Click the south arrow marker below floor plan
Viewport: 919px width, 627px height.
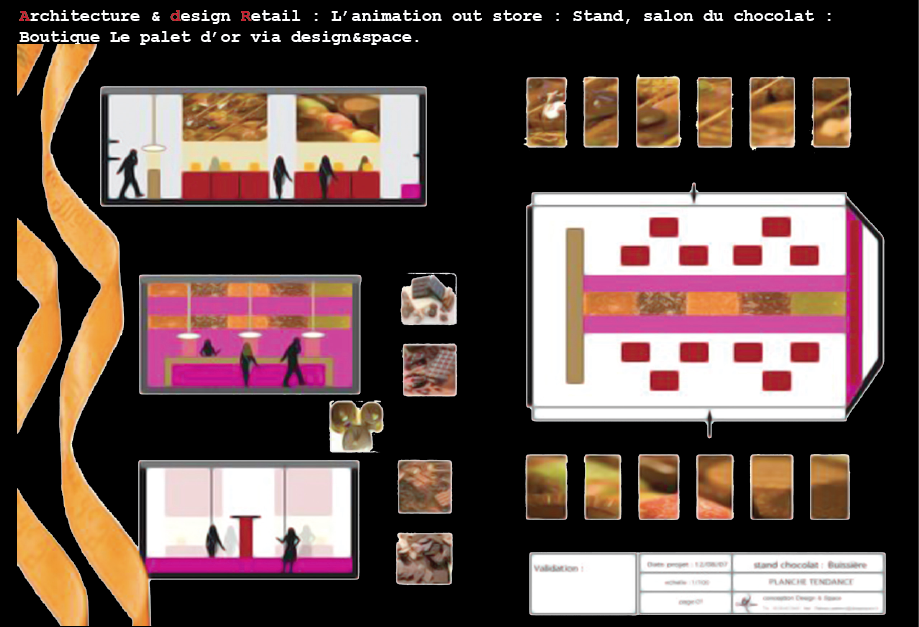coord(709,422)
